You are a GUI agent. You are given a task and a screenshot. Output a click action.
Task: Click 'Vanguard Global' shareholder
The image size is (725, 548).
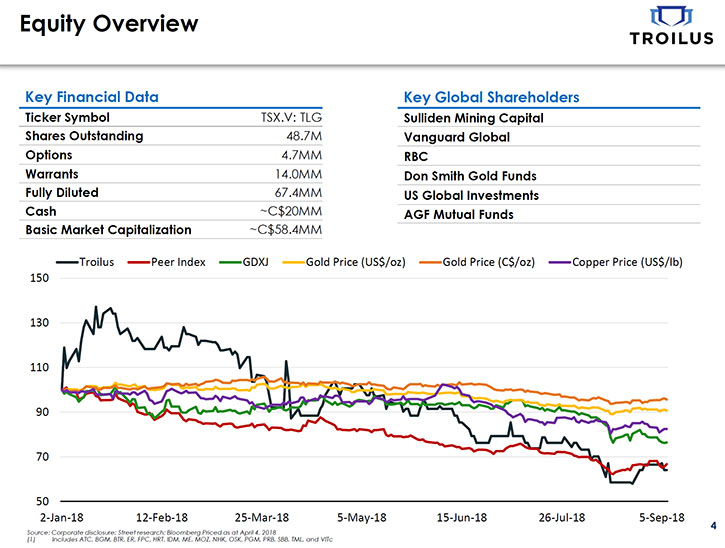click(457, 137)
